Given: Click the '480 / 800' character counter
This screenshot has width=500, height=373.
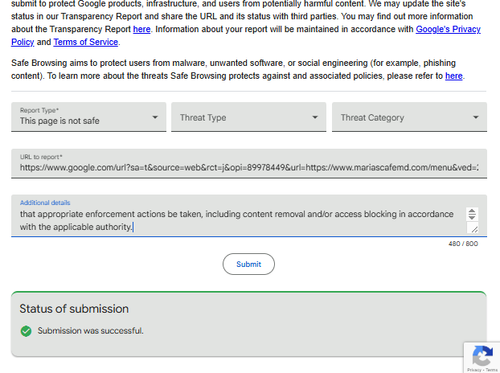Looking at the screenshot, I should pyautogui.click(x=463, y=244).
